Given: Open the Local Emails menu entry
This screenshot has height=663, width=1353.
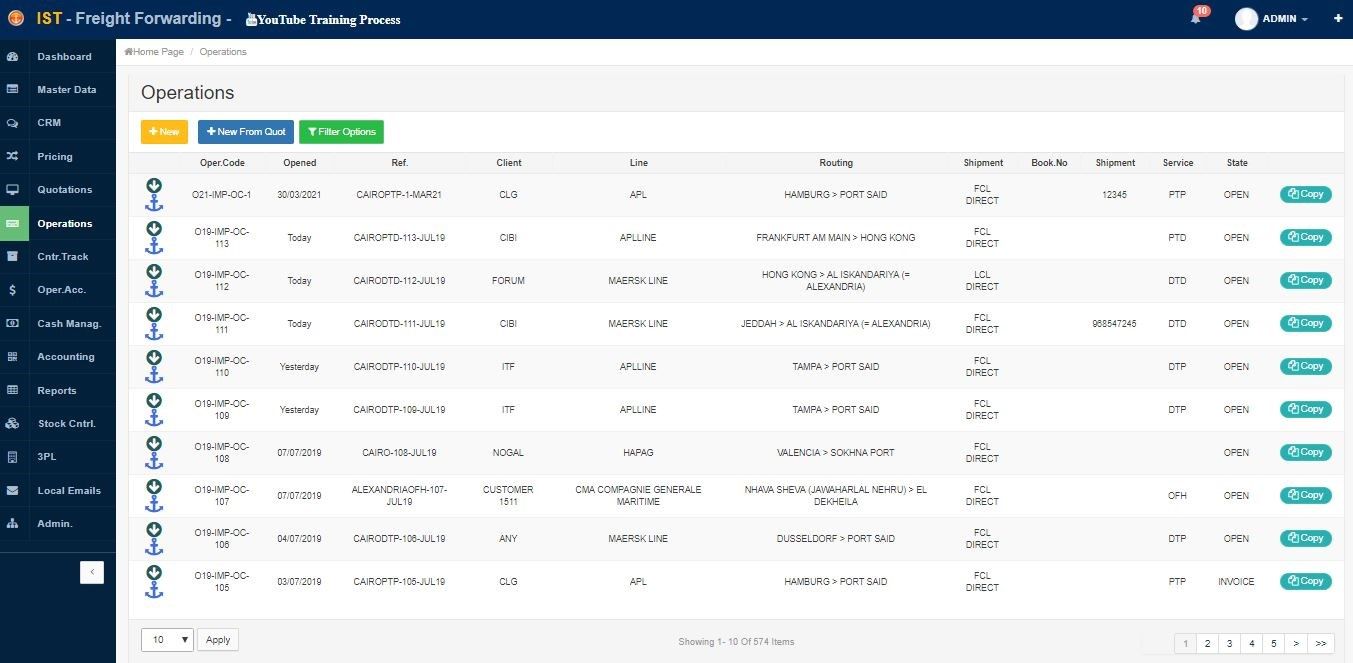Looking at the screenshot, I should [x=70, y=490].
